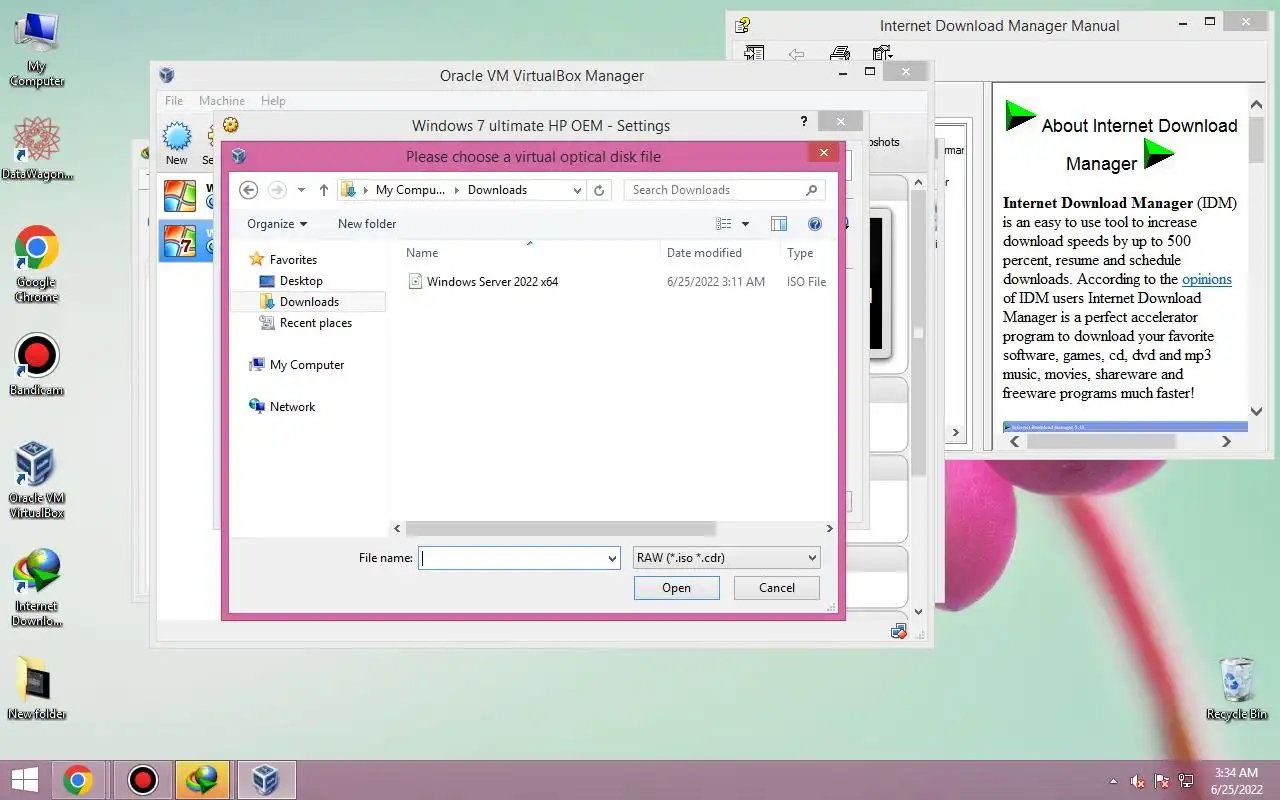Viewport: 1280px width, 800px height.
Task: Open the Help menu in VirtualBox Manager
Action: pos(273,101)
